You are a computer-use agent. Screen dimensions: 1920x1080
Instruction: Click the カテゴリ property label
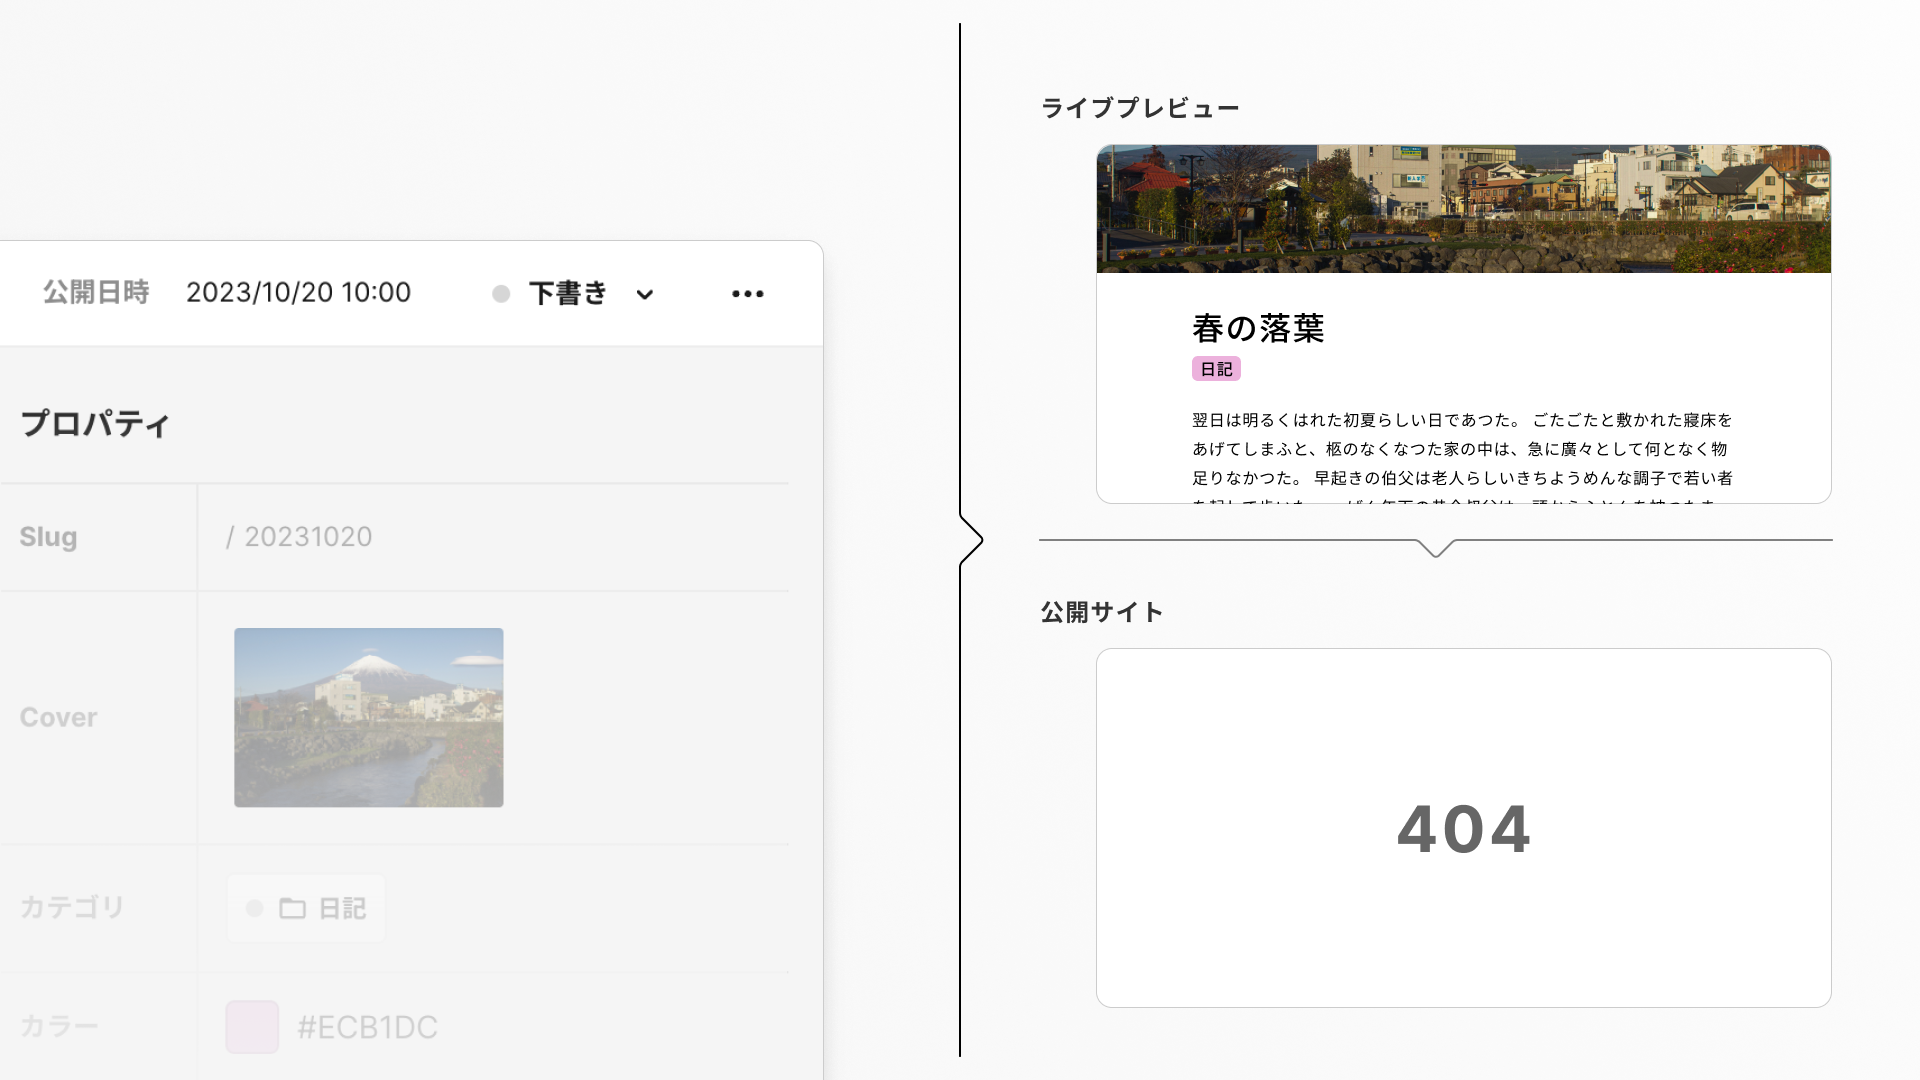[72, 907]
